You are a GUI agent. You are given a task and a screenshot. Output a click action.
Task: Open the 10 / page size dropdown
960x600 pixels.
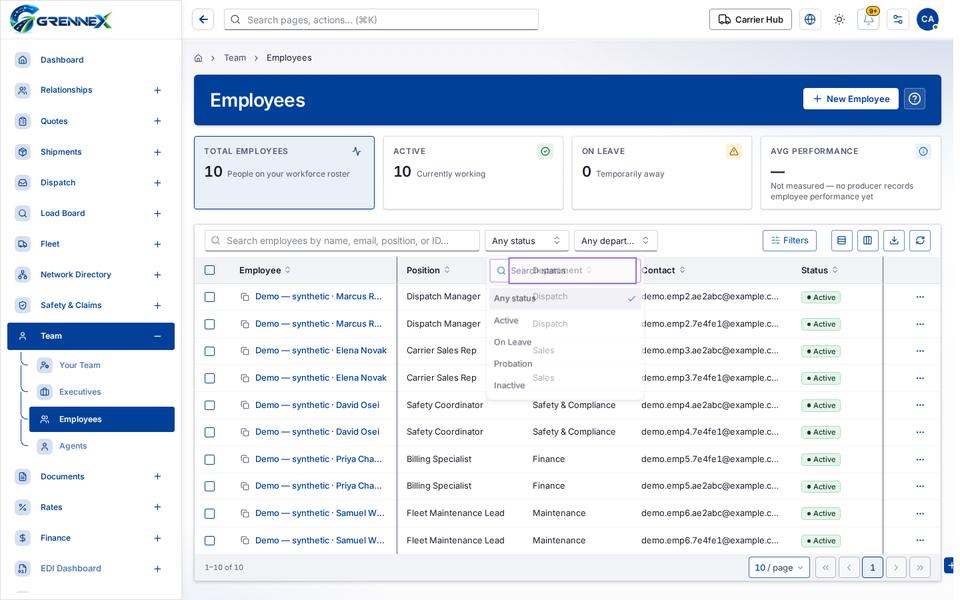pyautogui.click(x=779, y=568)
